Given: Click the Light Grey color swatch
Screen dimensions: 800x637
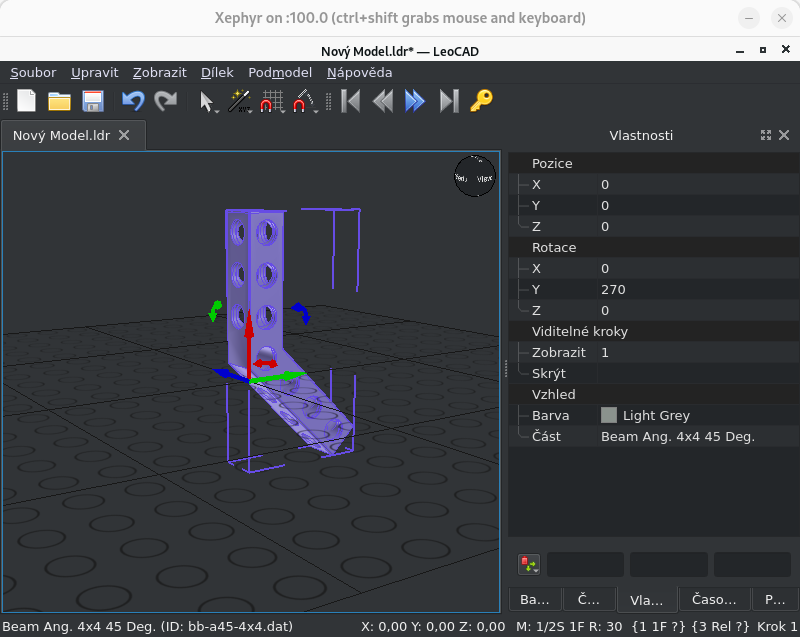Looking at the screenshot, I should point(609,415).
